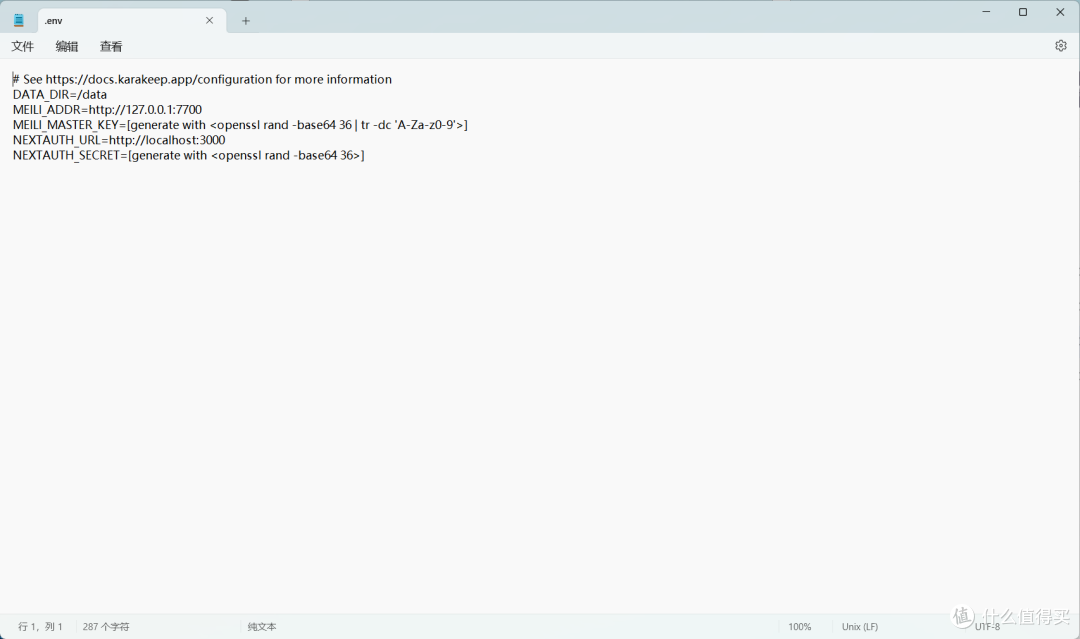The height and width of the screenshot is (639, 1080).
Task: Open the 100% zoom level indicator
Action: coord(800,627)
